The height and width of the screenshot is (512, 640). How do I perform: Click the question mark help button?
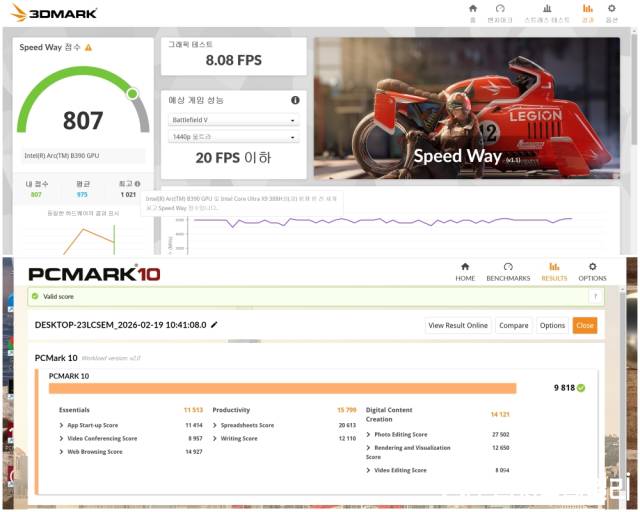pos(596,296)
